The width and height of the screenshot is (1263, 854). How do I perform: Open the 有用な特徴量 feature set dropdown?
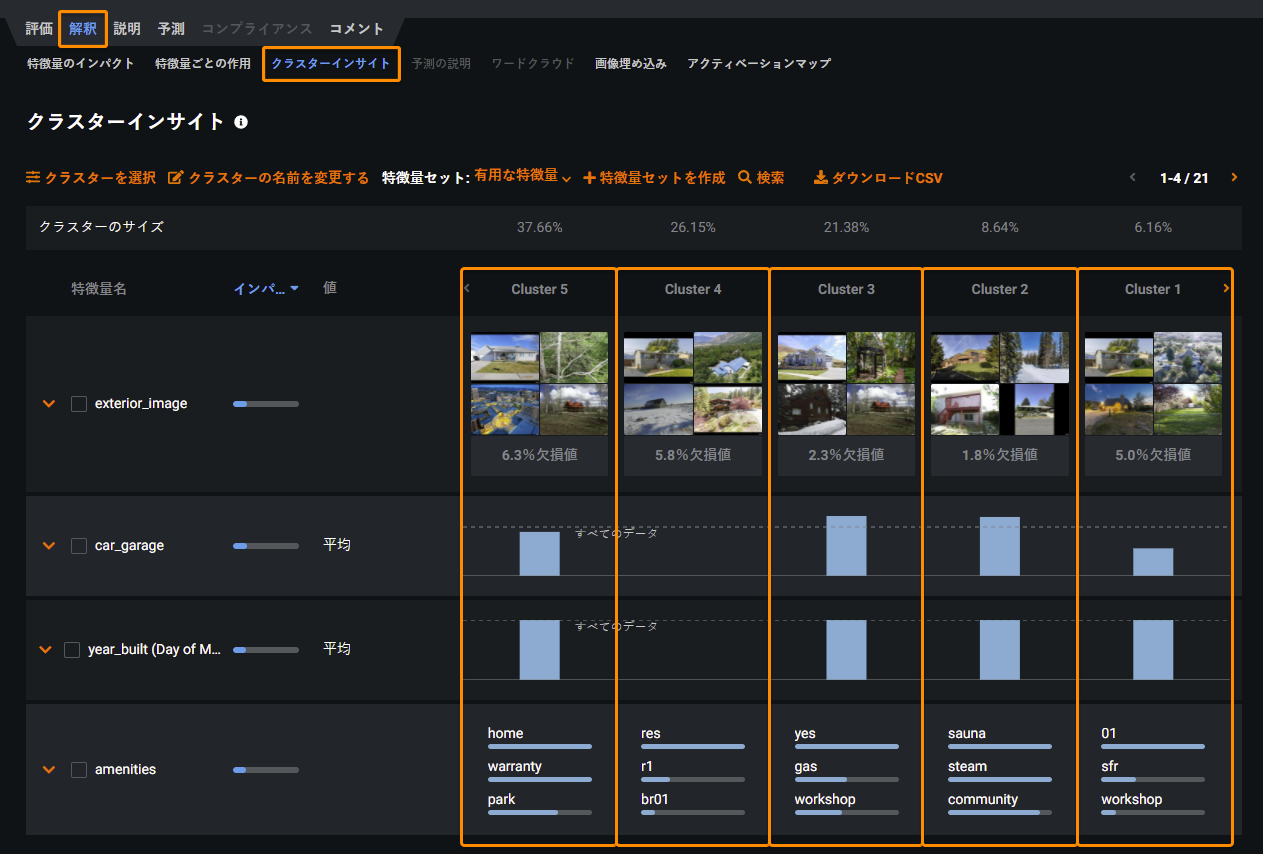[522, 177]
